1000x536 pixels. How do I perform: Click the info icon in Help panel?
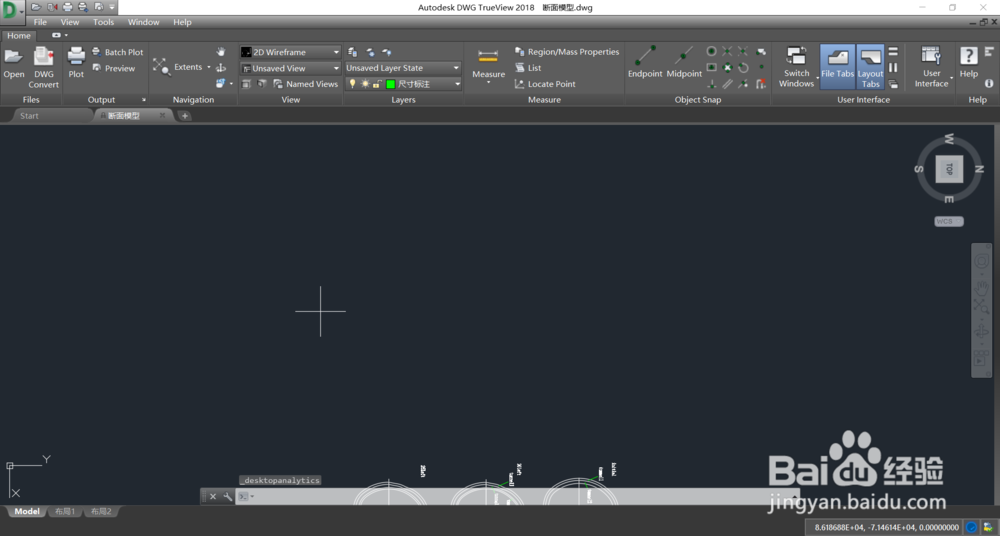point(989,84)
